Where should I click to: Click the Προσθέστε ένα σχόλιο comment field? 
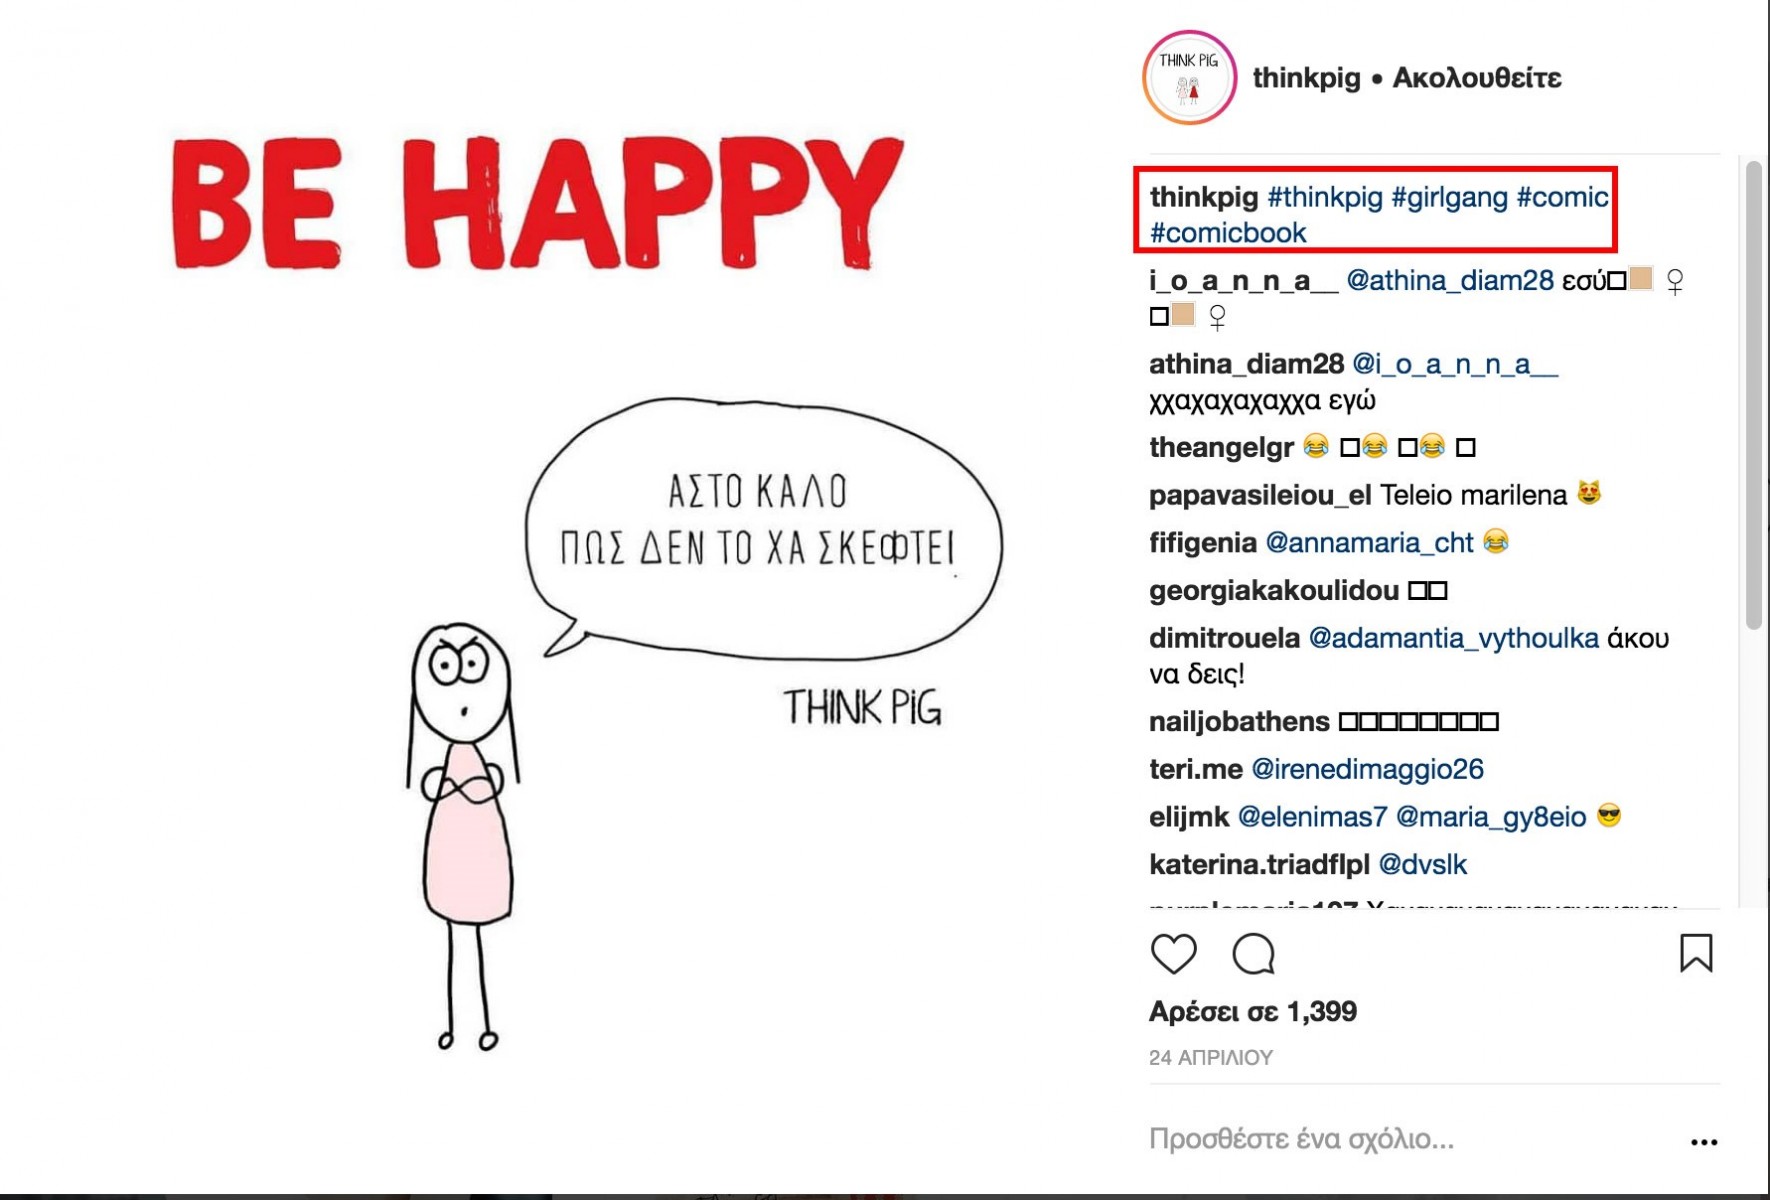point(1410,1139)
